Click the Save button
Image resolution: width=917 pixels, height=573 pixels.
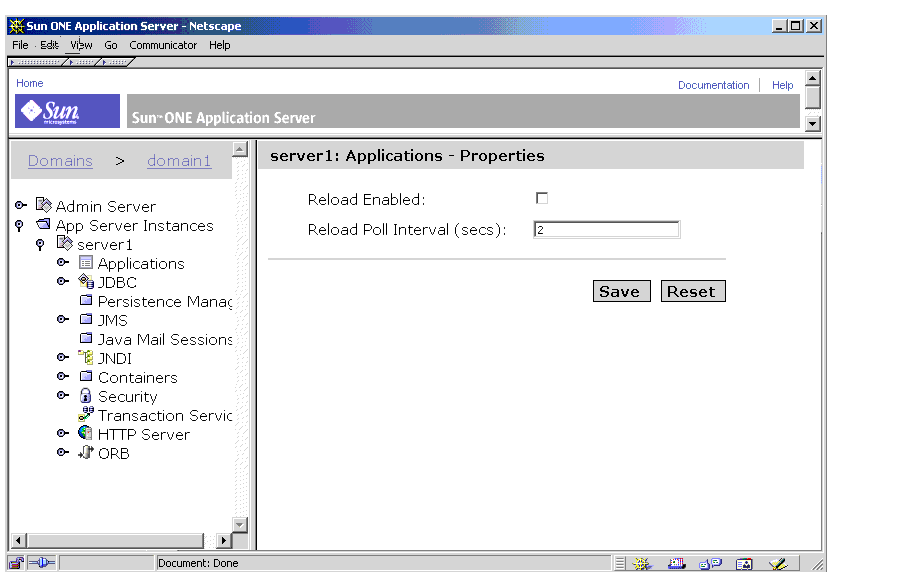621,291
